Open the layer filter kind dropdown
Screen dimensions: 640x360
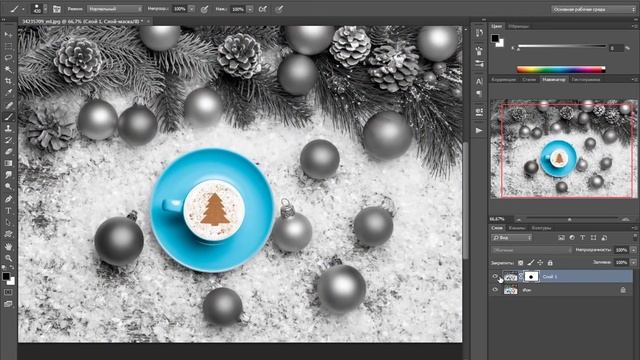point(511,238)
